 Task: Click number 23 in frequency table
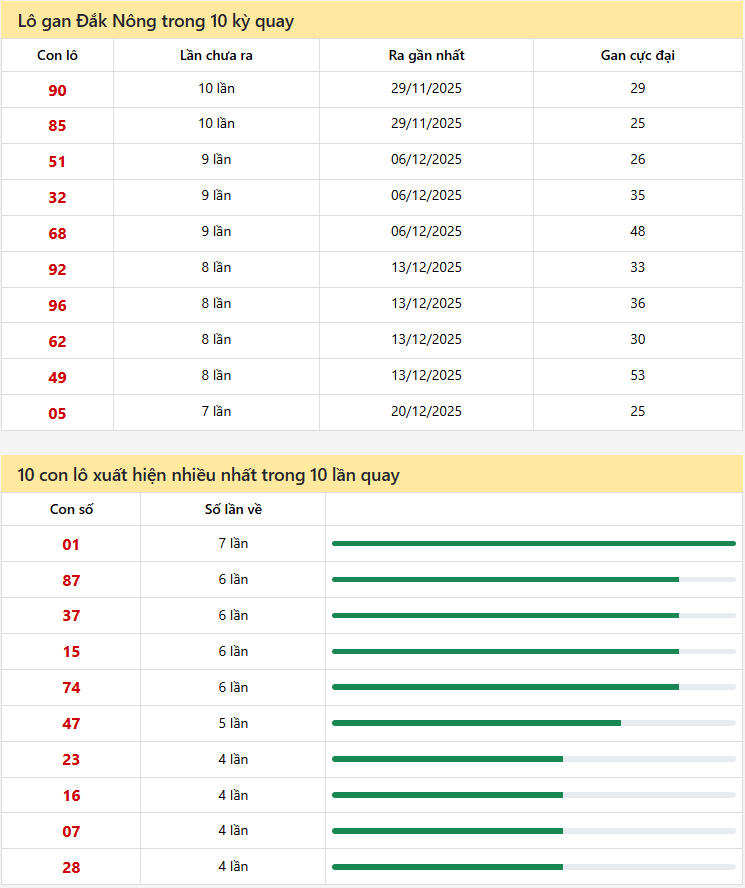coord(71,760)
